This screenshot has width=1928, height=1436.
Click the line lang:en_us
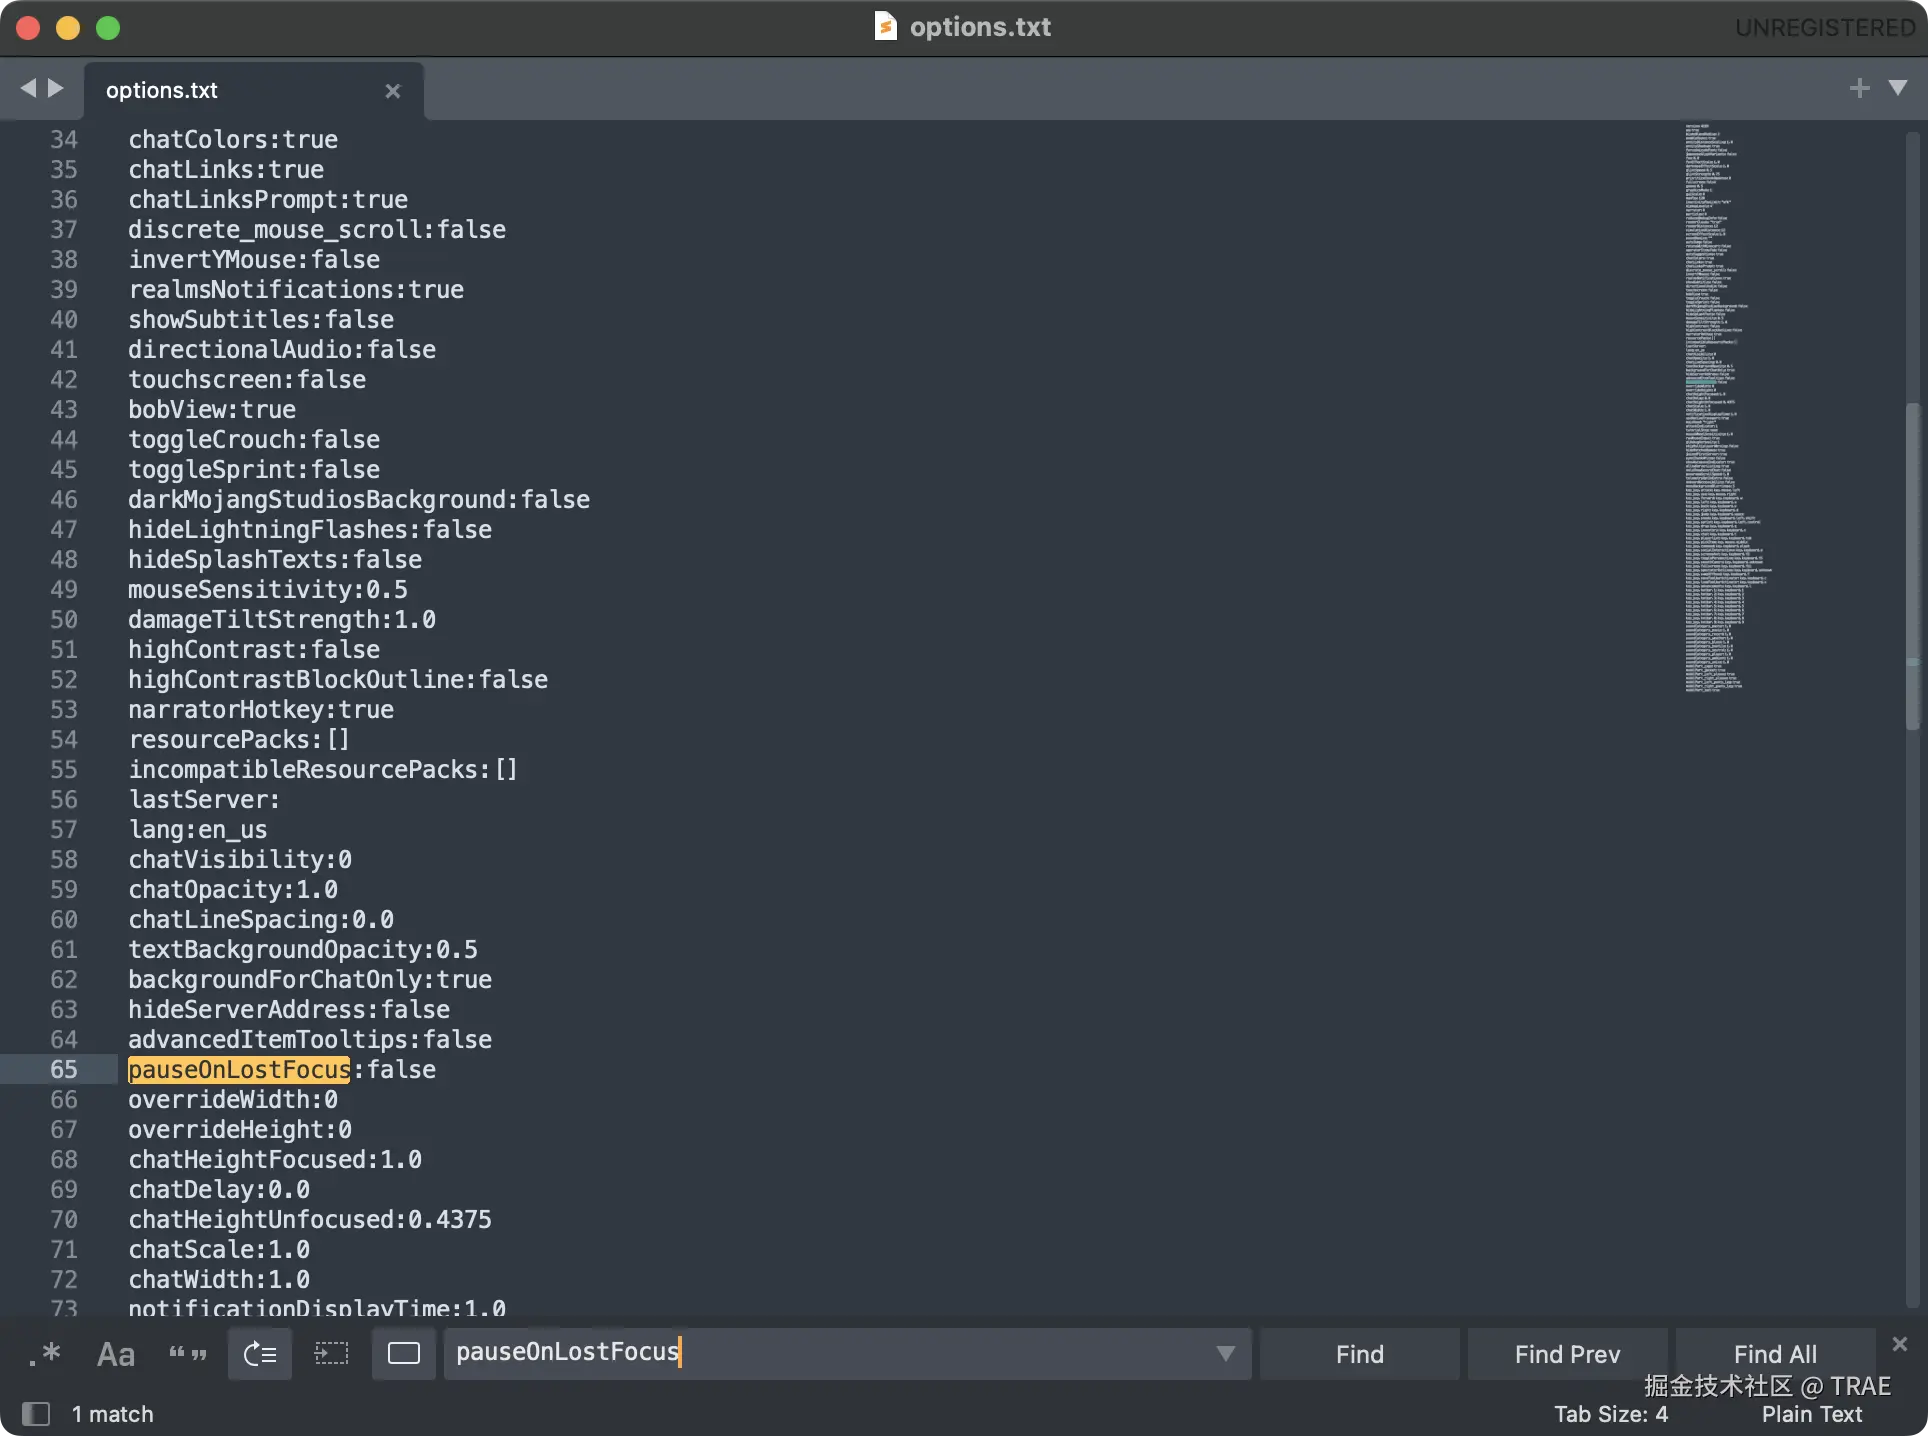(198, 829)
